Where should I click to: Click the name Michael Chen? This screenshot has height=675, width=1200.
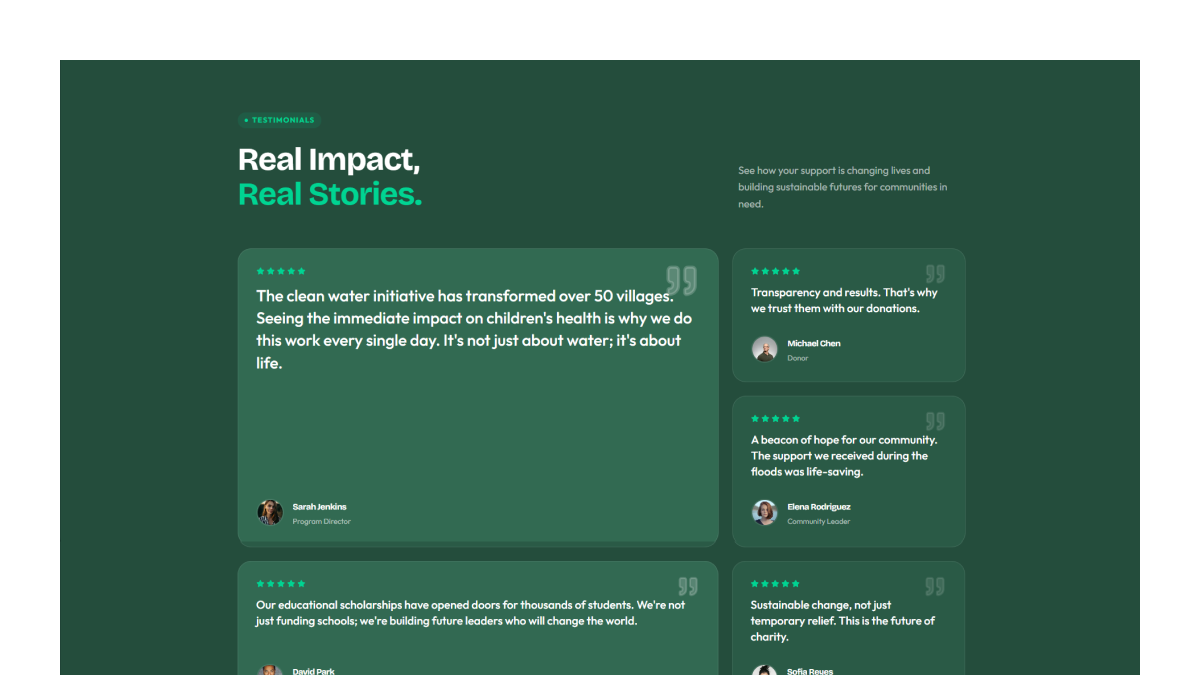[x=814, y=343]
